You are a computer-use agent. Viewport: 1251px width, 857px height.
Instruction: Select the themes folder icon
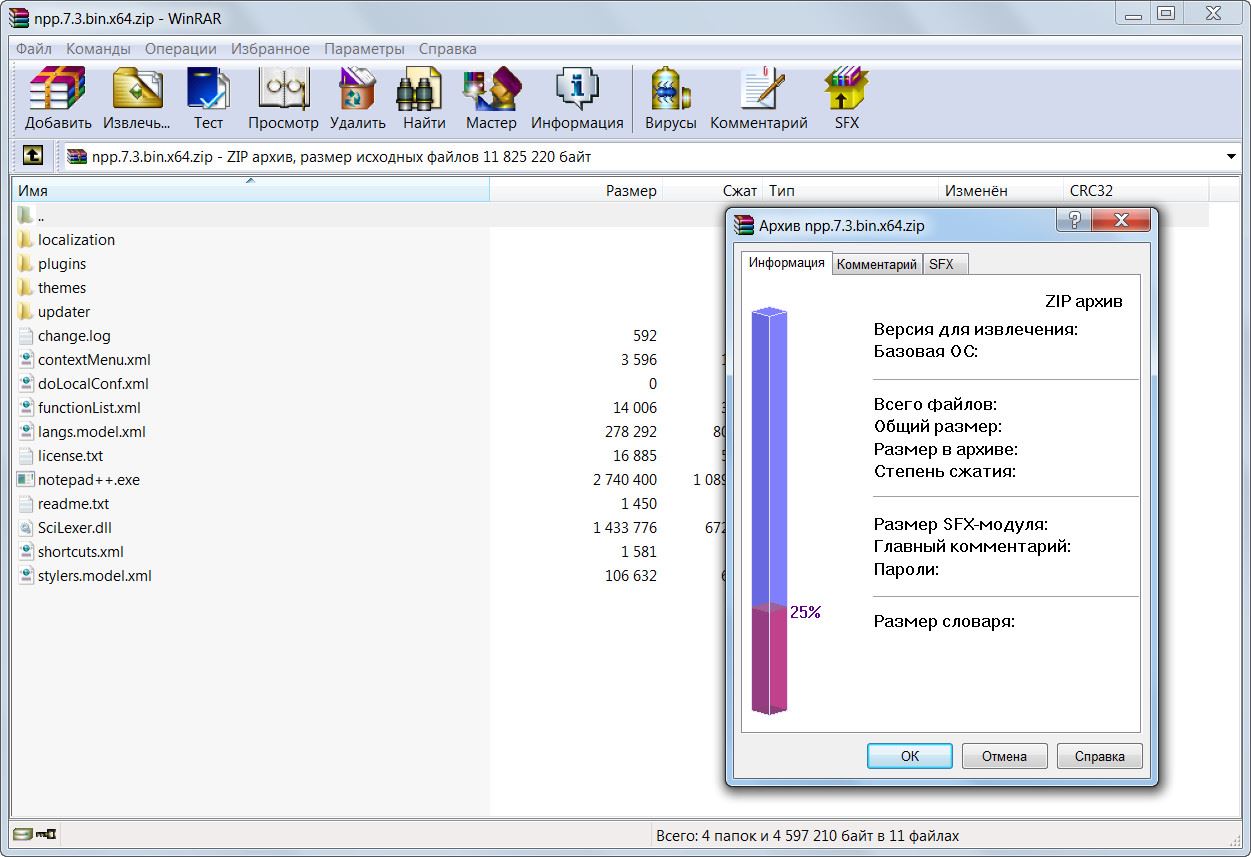[x=26, y=287]
